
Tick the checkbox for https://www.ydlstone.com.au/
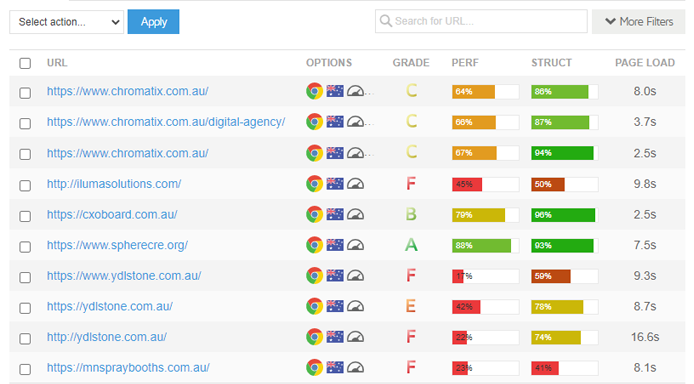(x=25, y=277)
